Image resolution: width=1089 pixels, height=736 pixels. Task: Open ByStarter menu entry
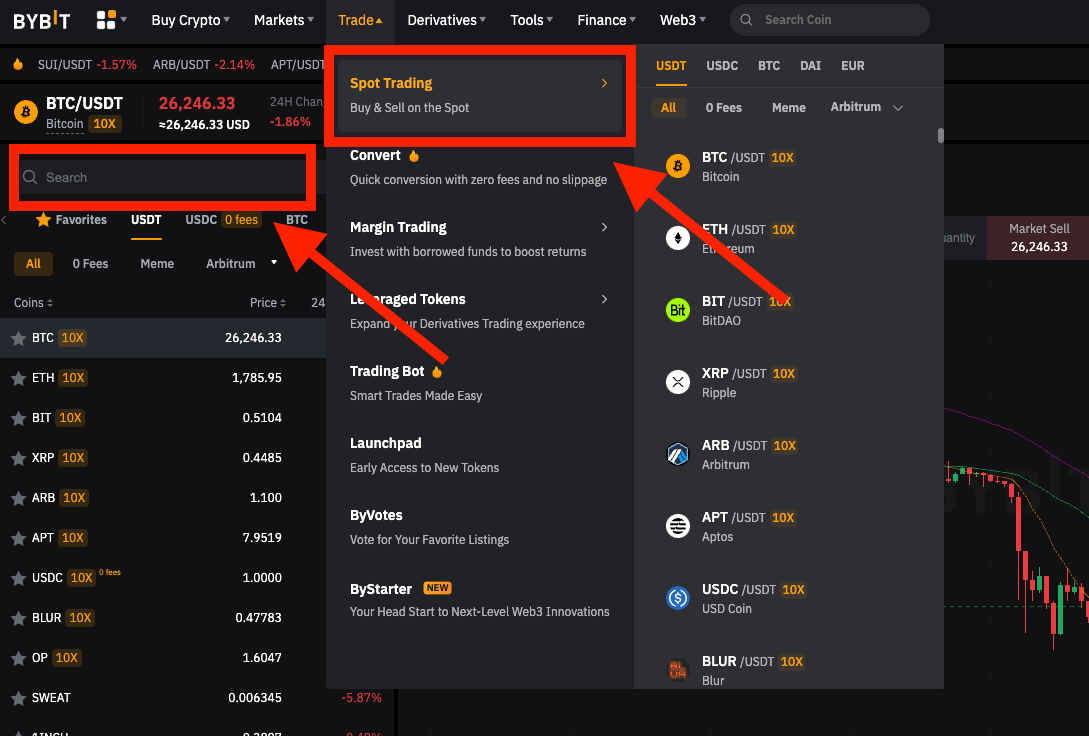(x=479, y=599)
